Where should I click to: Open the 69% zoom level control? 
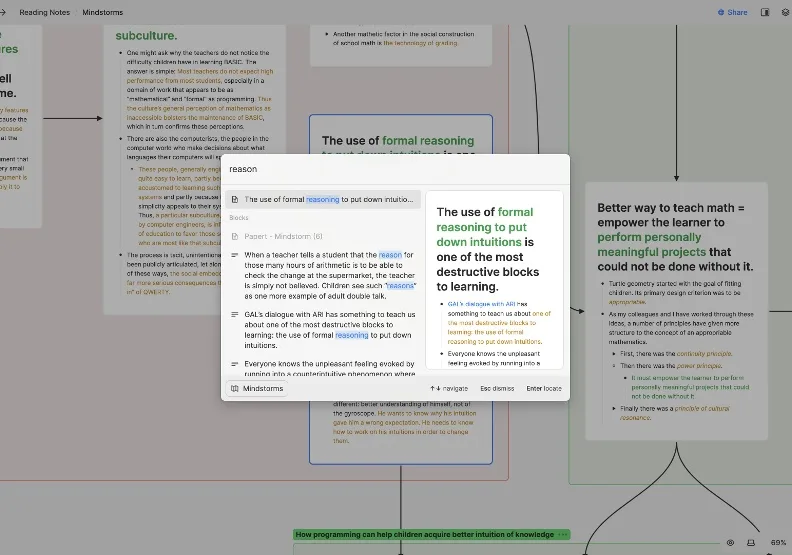click(778, 542)
